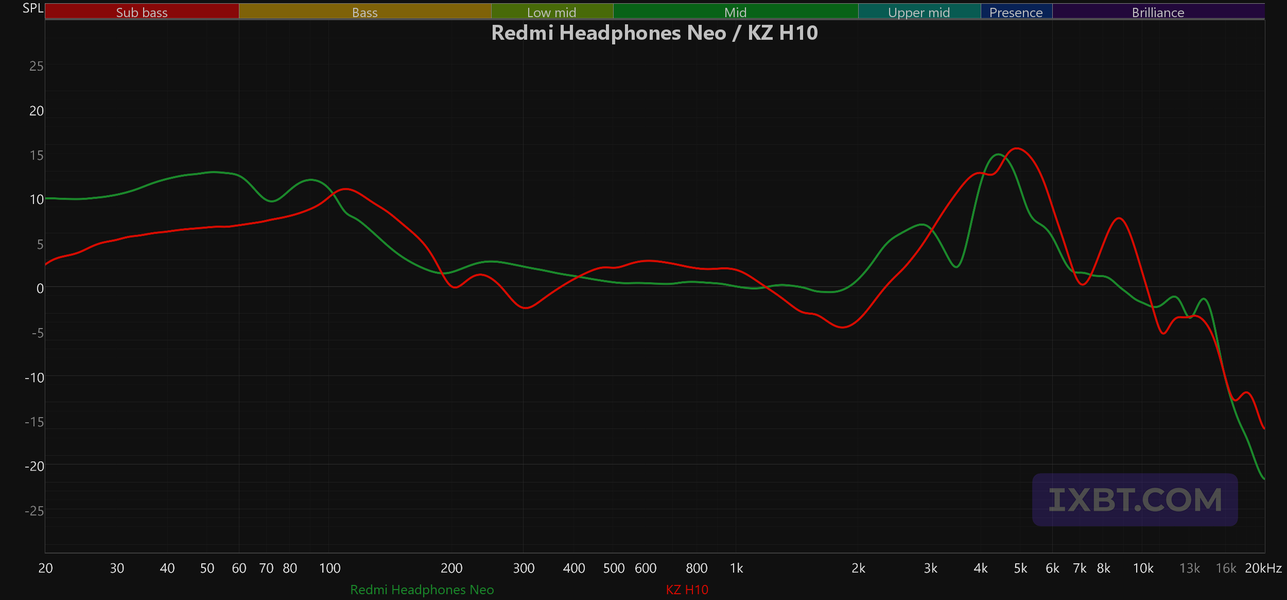Click the -5 value on SPL axis
This screenshot has width=1287, height=600.
coord(36,333)
